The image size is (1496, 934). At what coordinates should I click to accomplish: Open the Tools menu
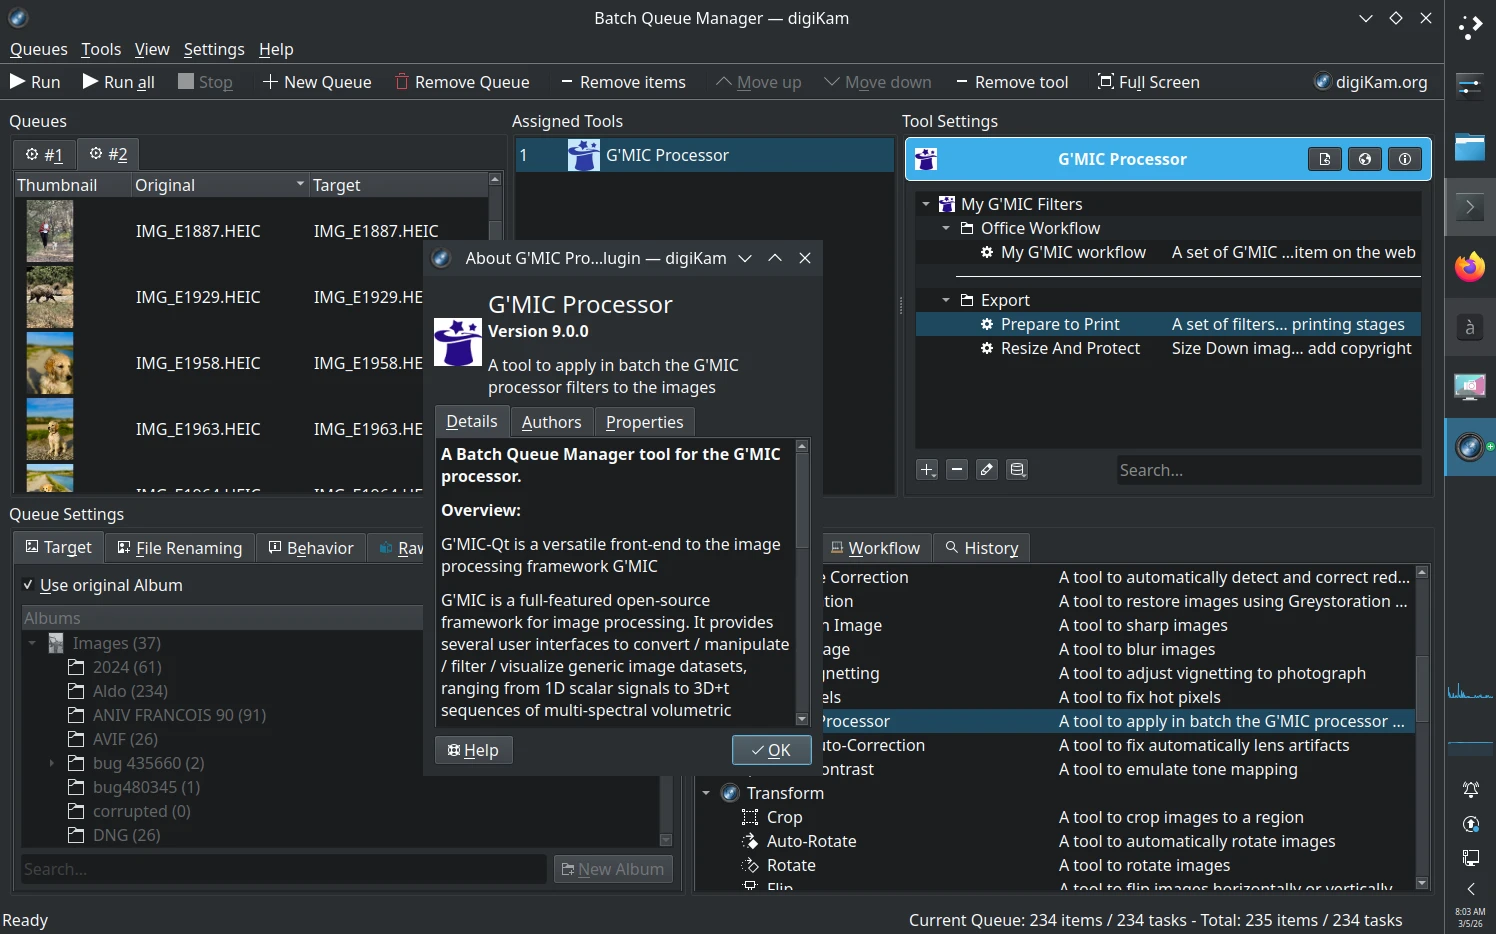click(100, 49)
